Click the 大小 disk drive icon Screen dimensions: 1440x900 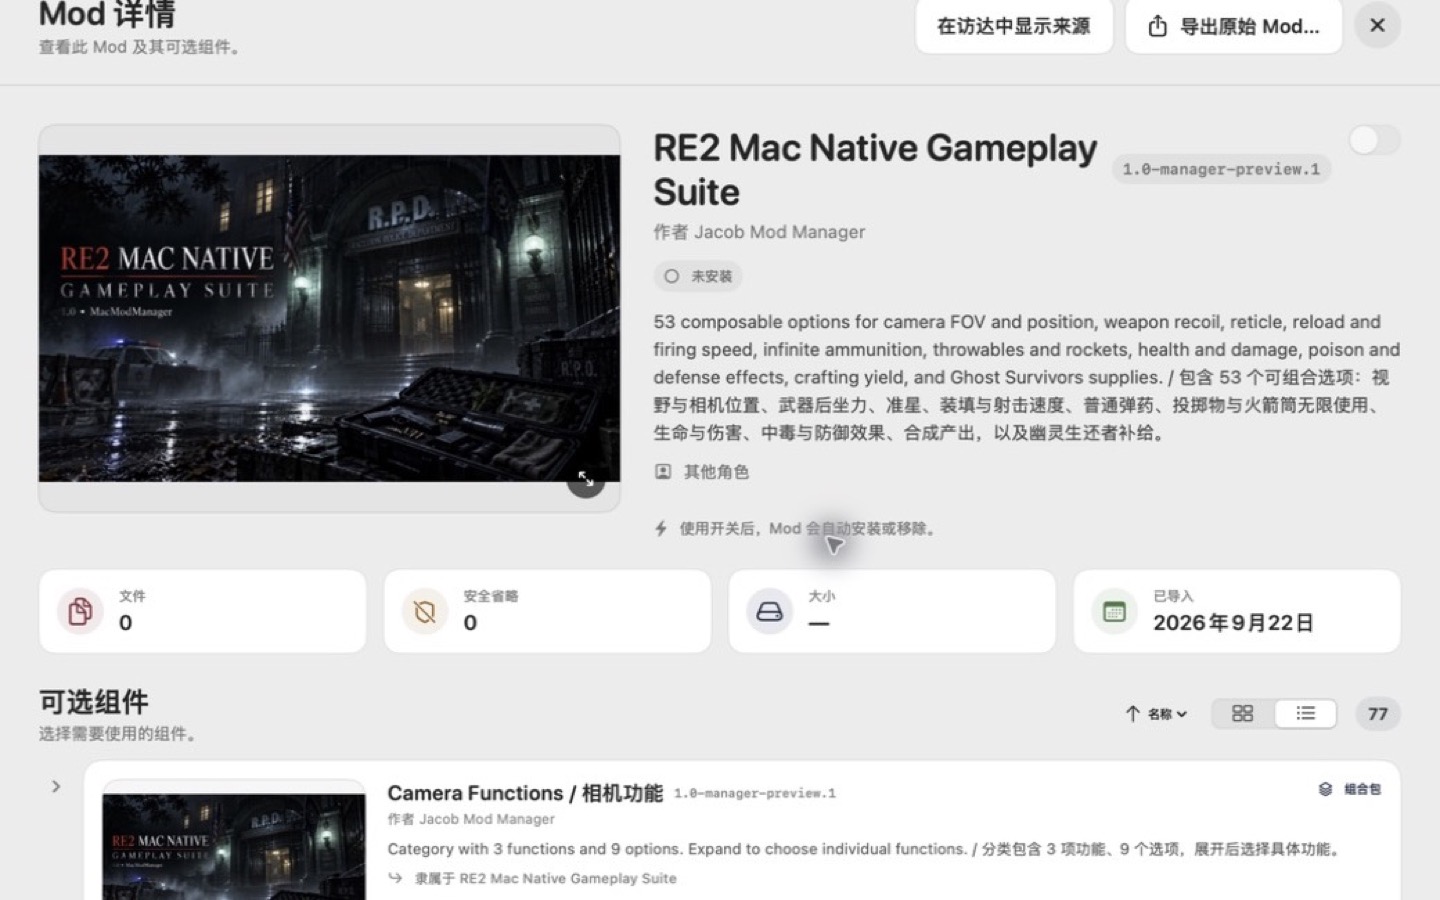(769, 611)
